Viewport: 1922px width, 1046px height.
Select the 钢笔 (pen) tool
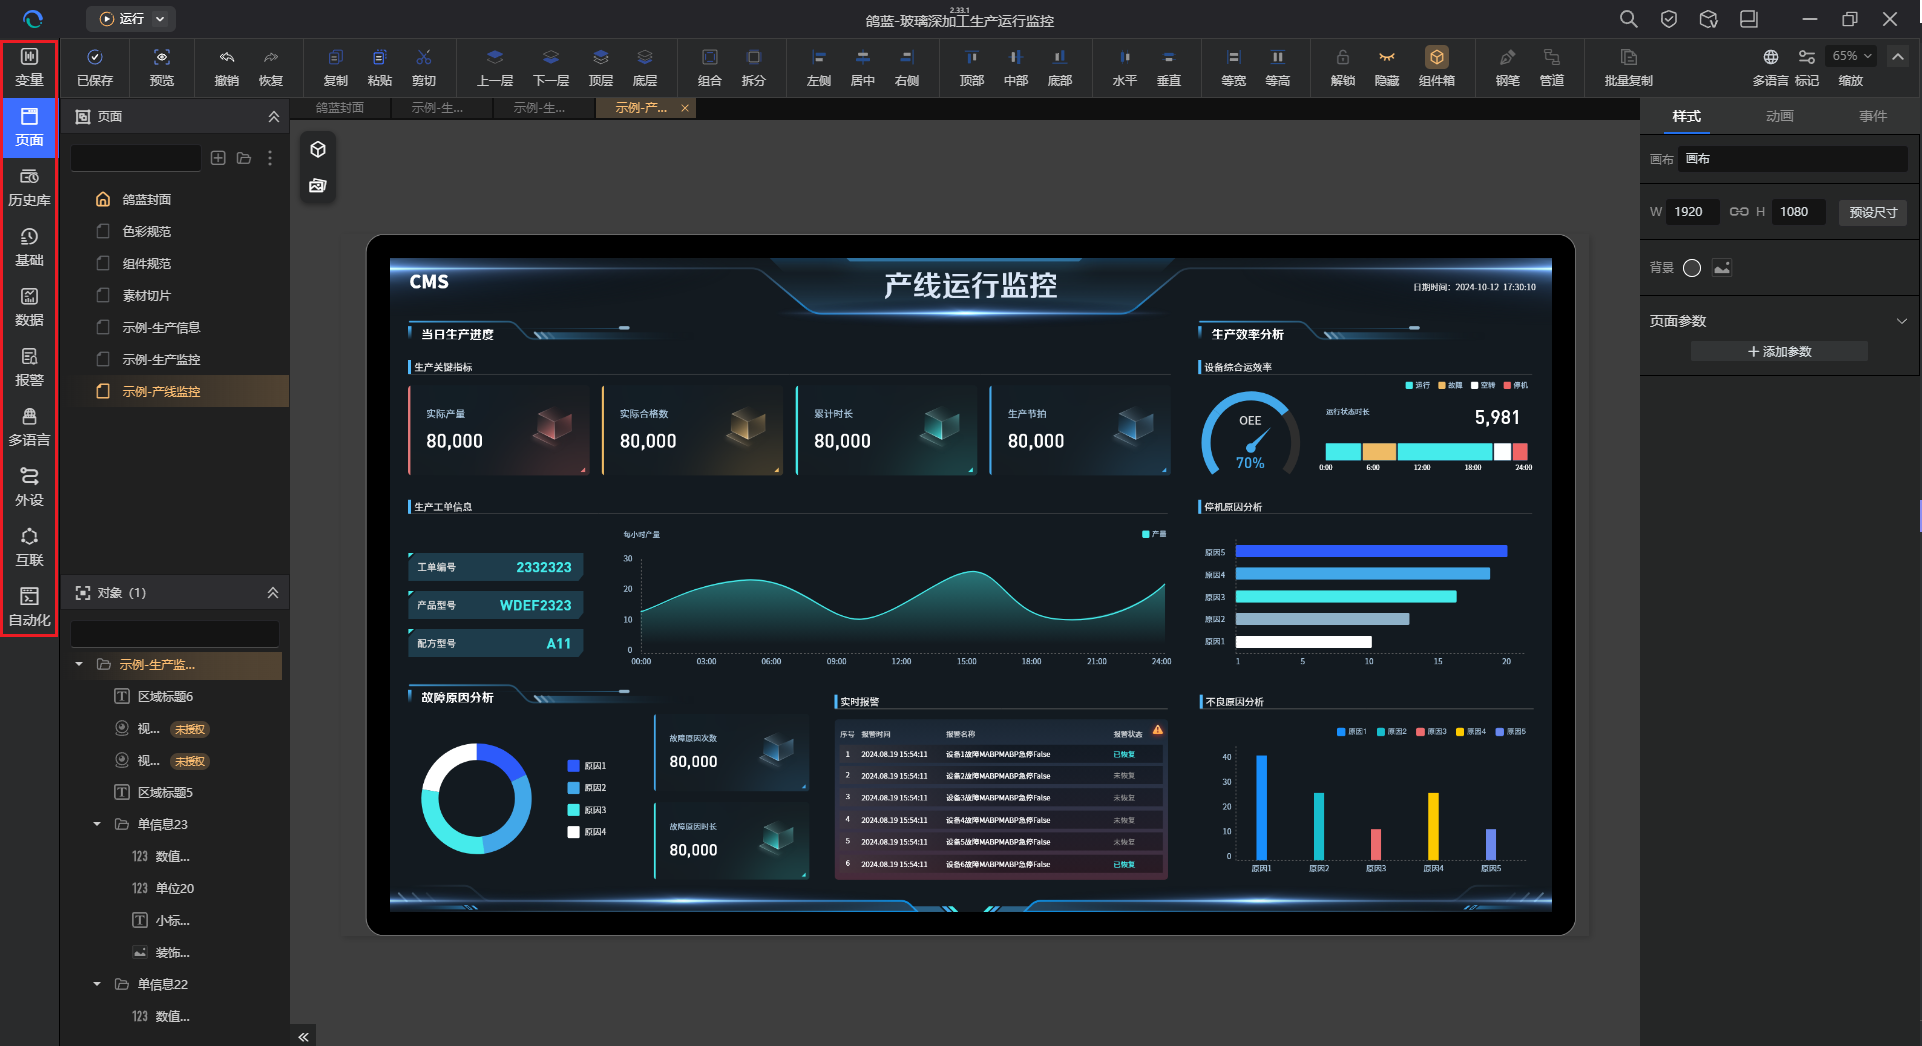1507,67
